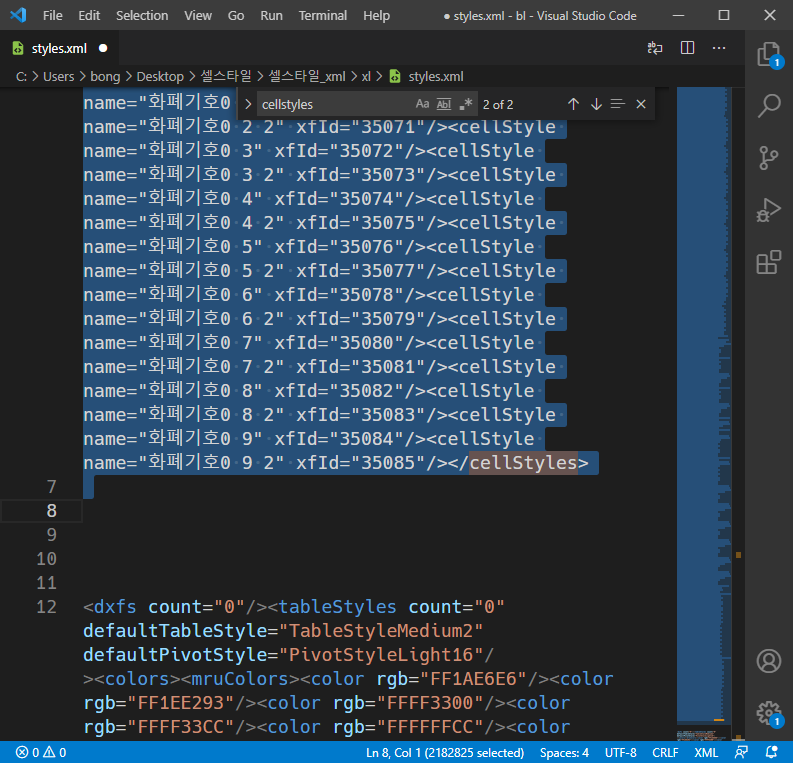The width and height of the screenshot is (793, 763).
Task: Open the Edit menu
Action: [89, 16]
